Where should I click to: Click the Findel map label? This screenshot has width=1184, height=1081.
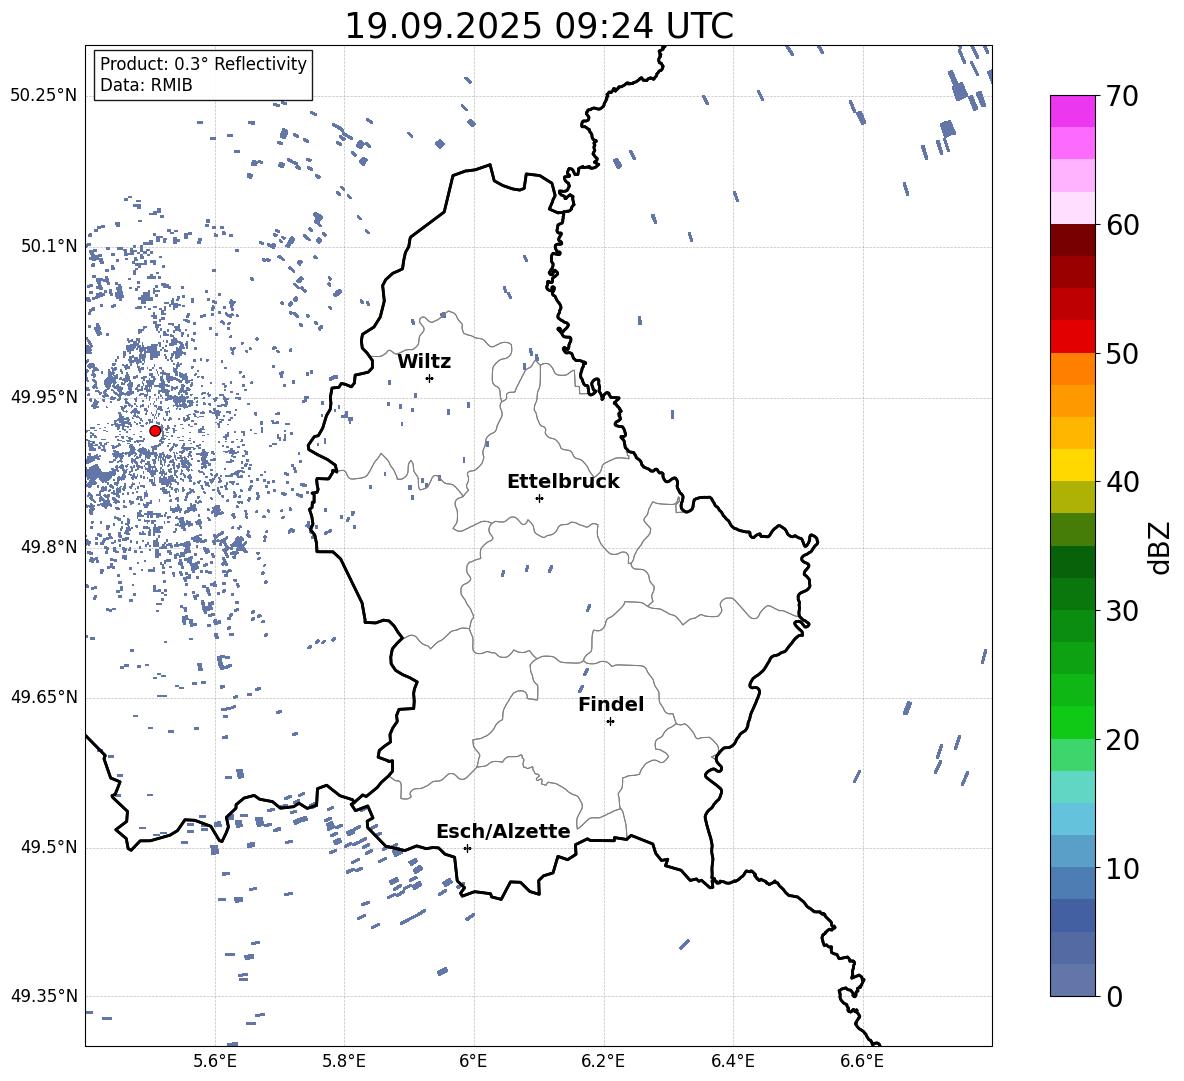(x=611, y=704)
